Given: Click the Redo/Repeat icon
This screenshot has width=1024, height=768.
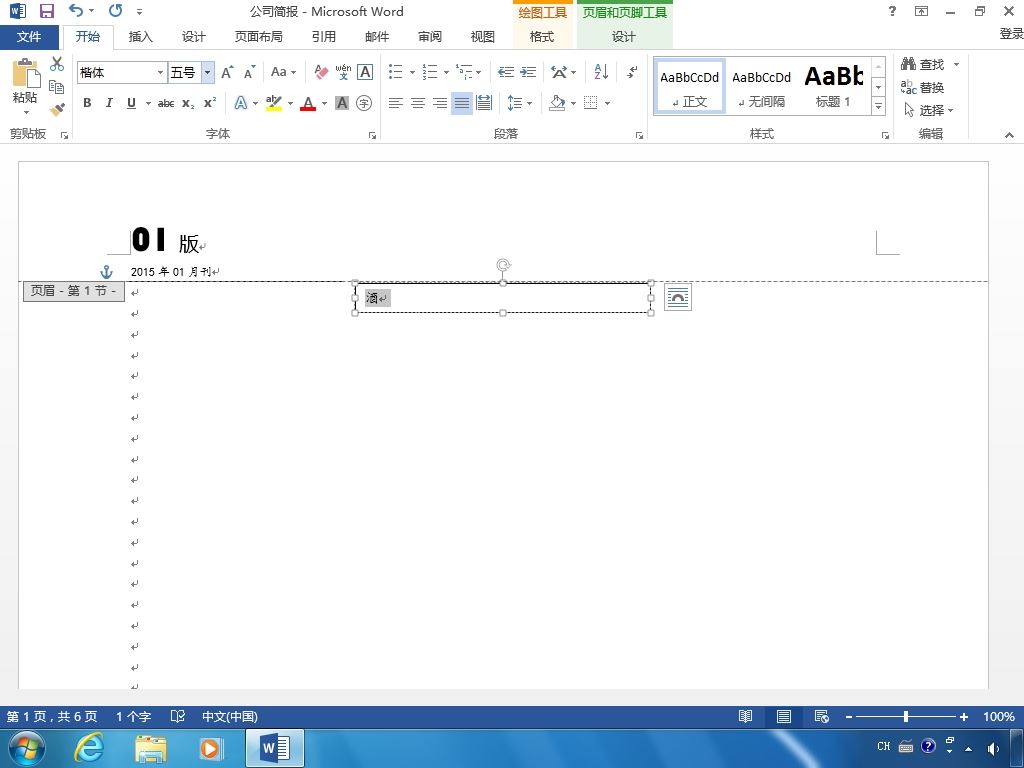Looking at the screenshot, I should tap(116, 10).
